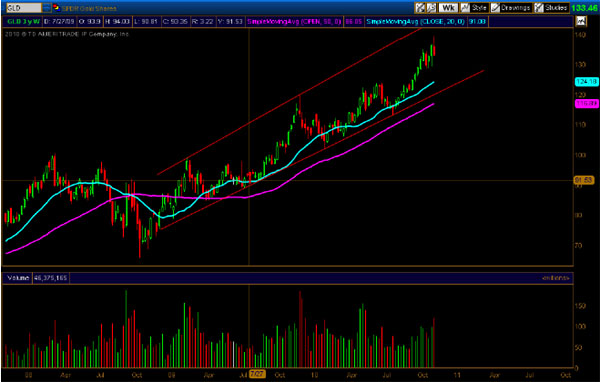600x382 pixels.
Task: Click the GLD 3 y W chart label
Action: 23,22
